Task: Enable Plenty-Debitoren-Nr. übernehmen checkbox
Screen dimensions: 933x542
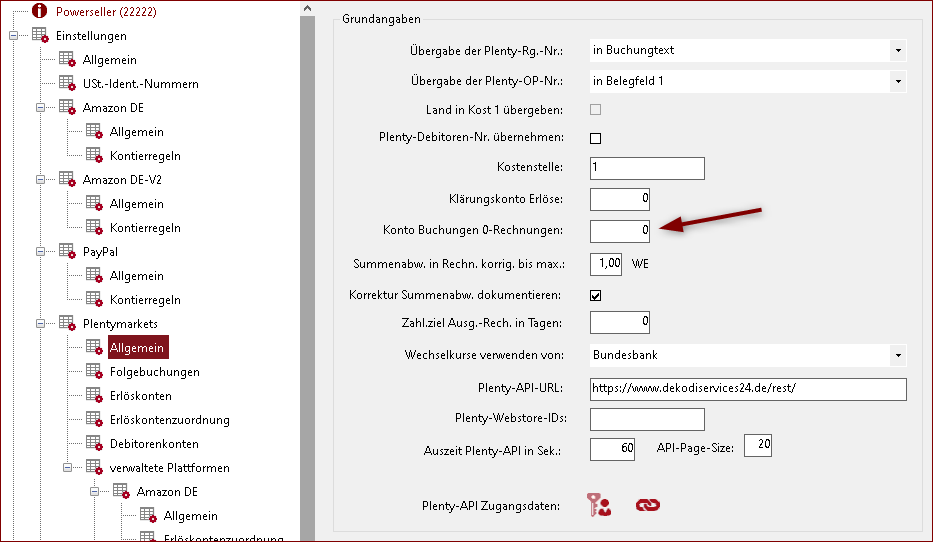Action: [x=596, y=138]
